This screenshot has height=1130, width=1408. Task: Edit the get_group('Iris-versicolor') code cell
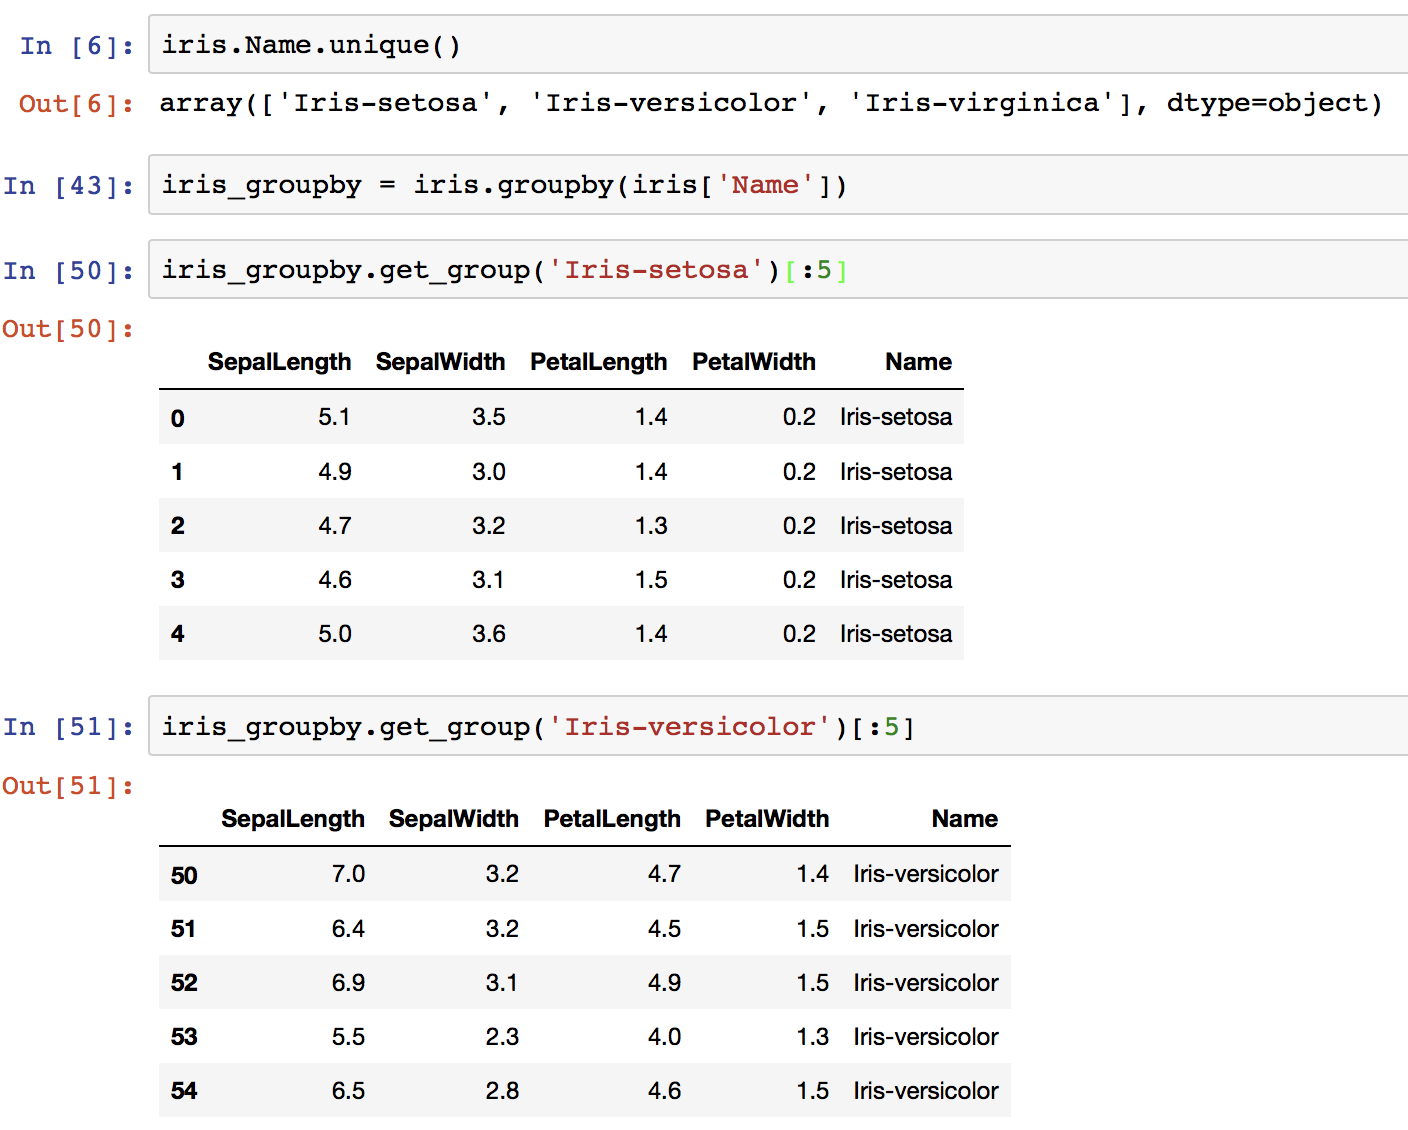[x=700, y=727]
